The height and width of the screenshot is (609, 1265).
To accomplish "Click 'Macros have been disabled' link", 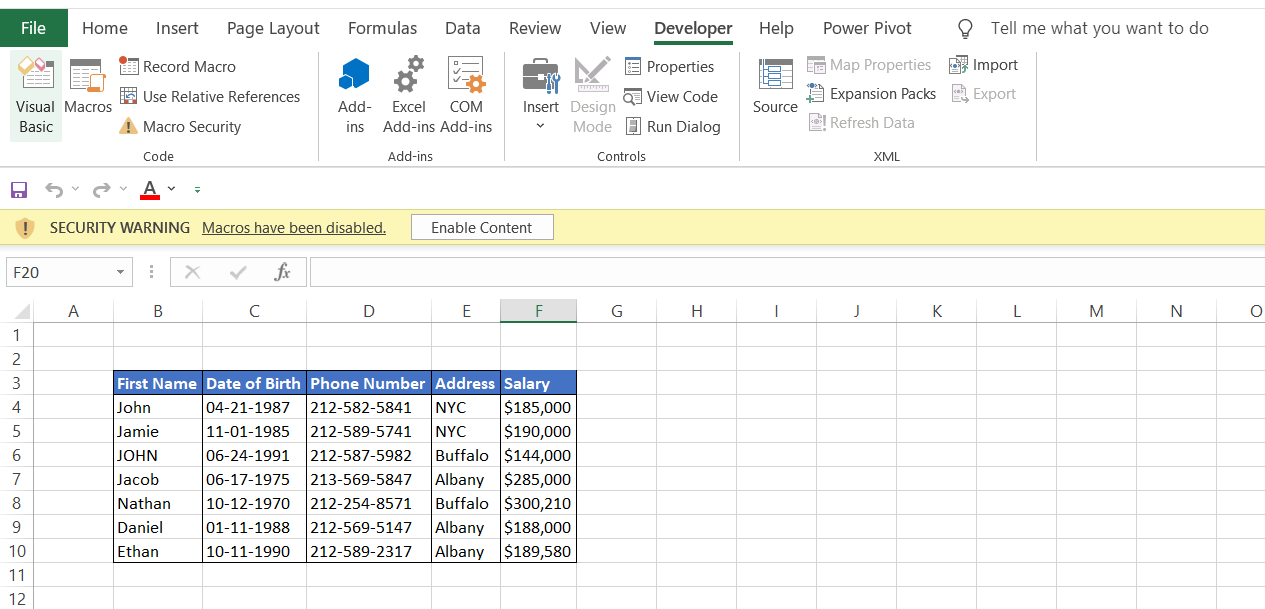I will [x=293, y=228].
